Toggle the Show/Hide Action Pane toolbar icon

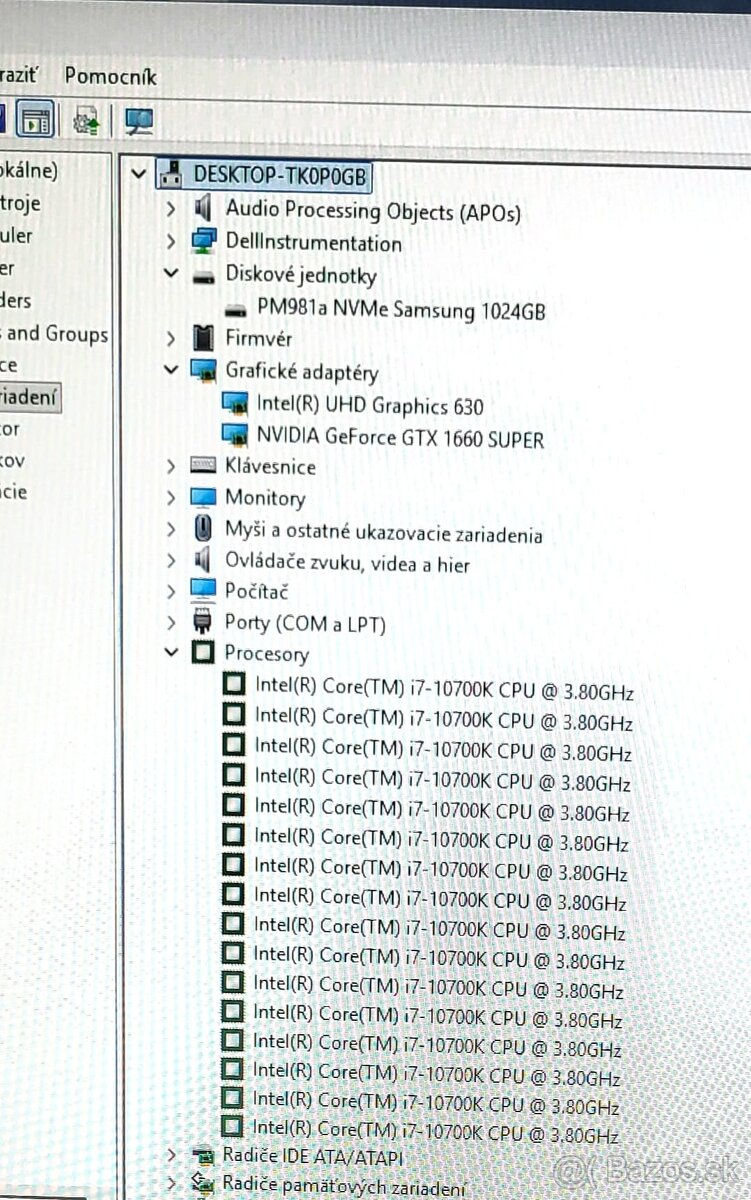click(x=36, y=121)
